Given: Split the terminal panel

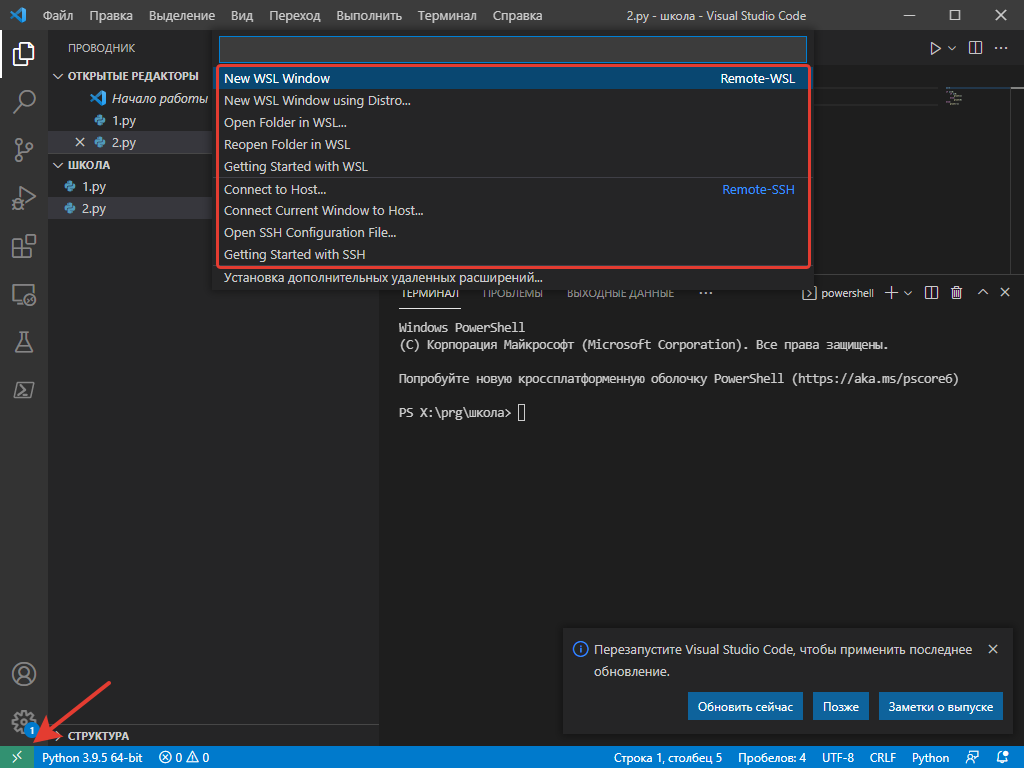Looking at the screenshot, I should [x=931, y=293].
